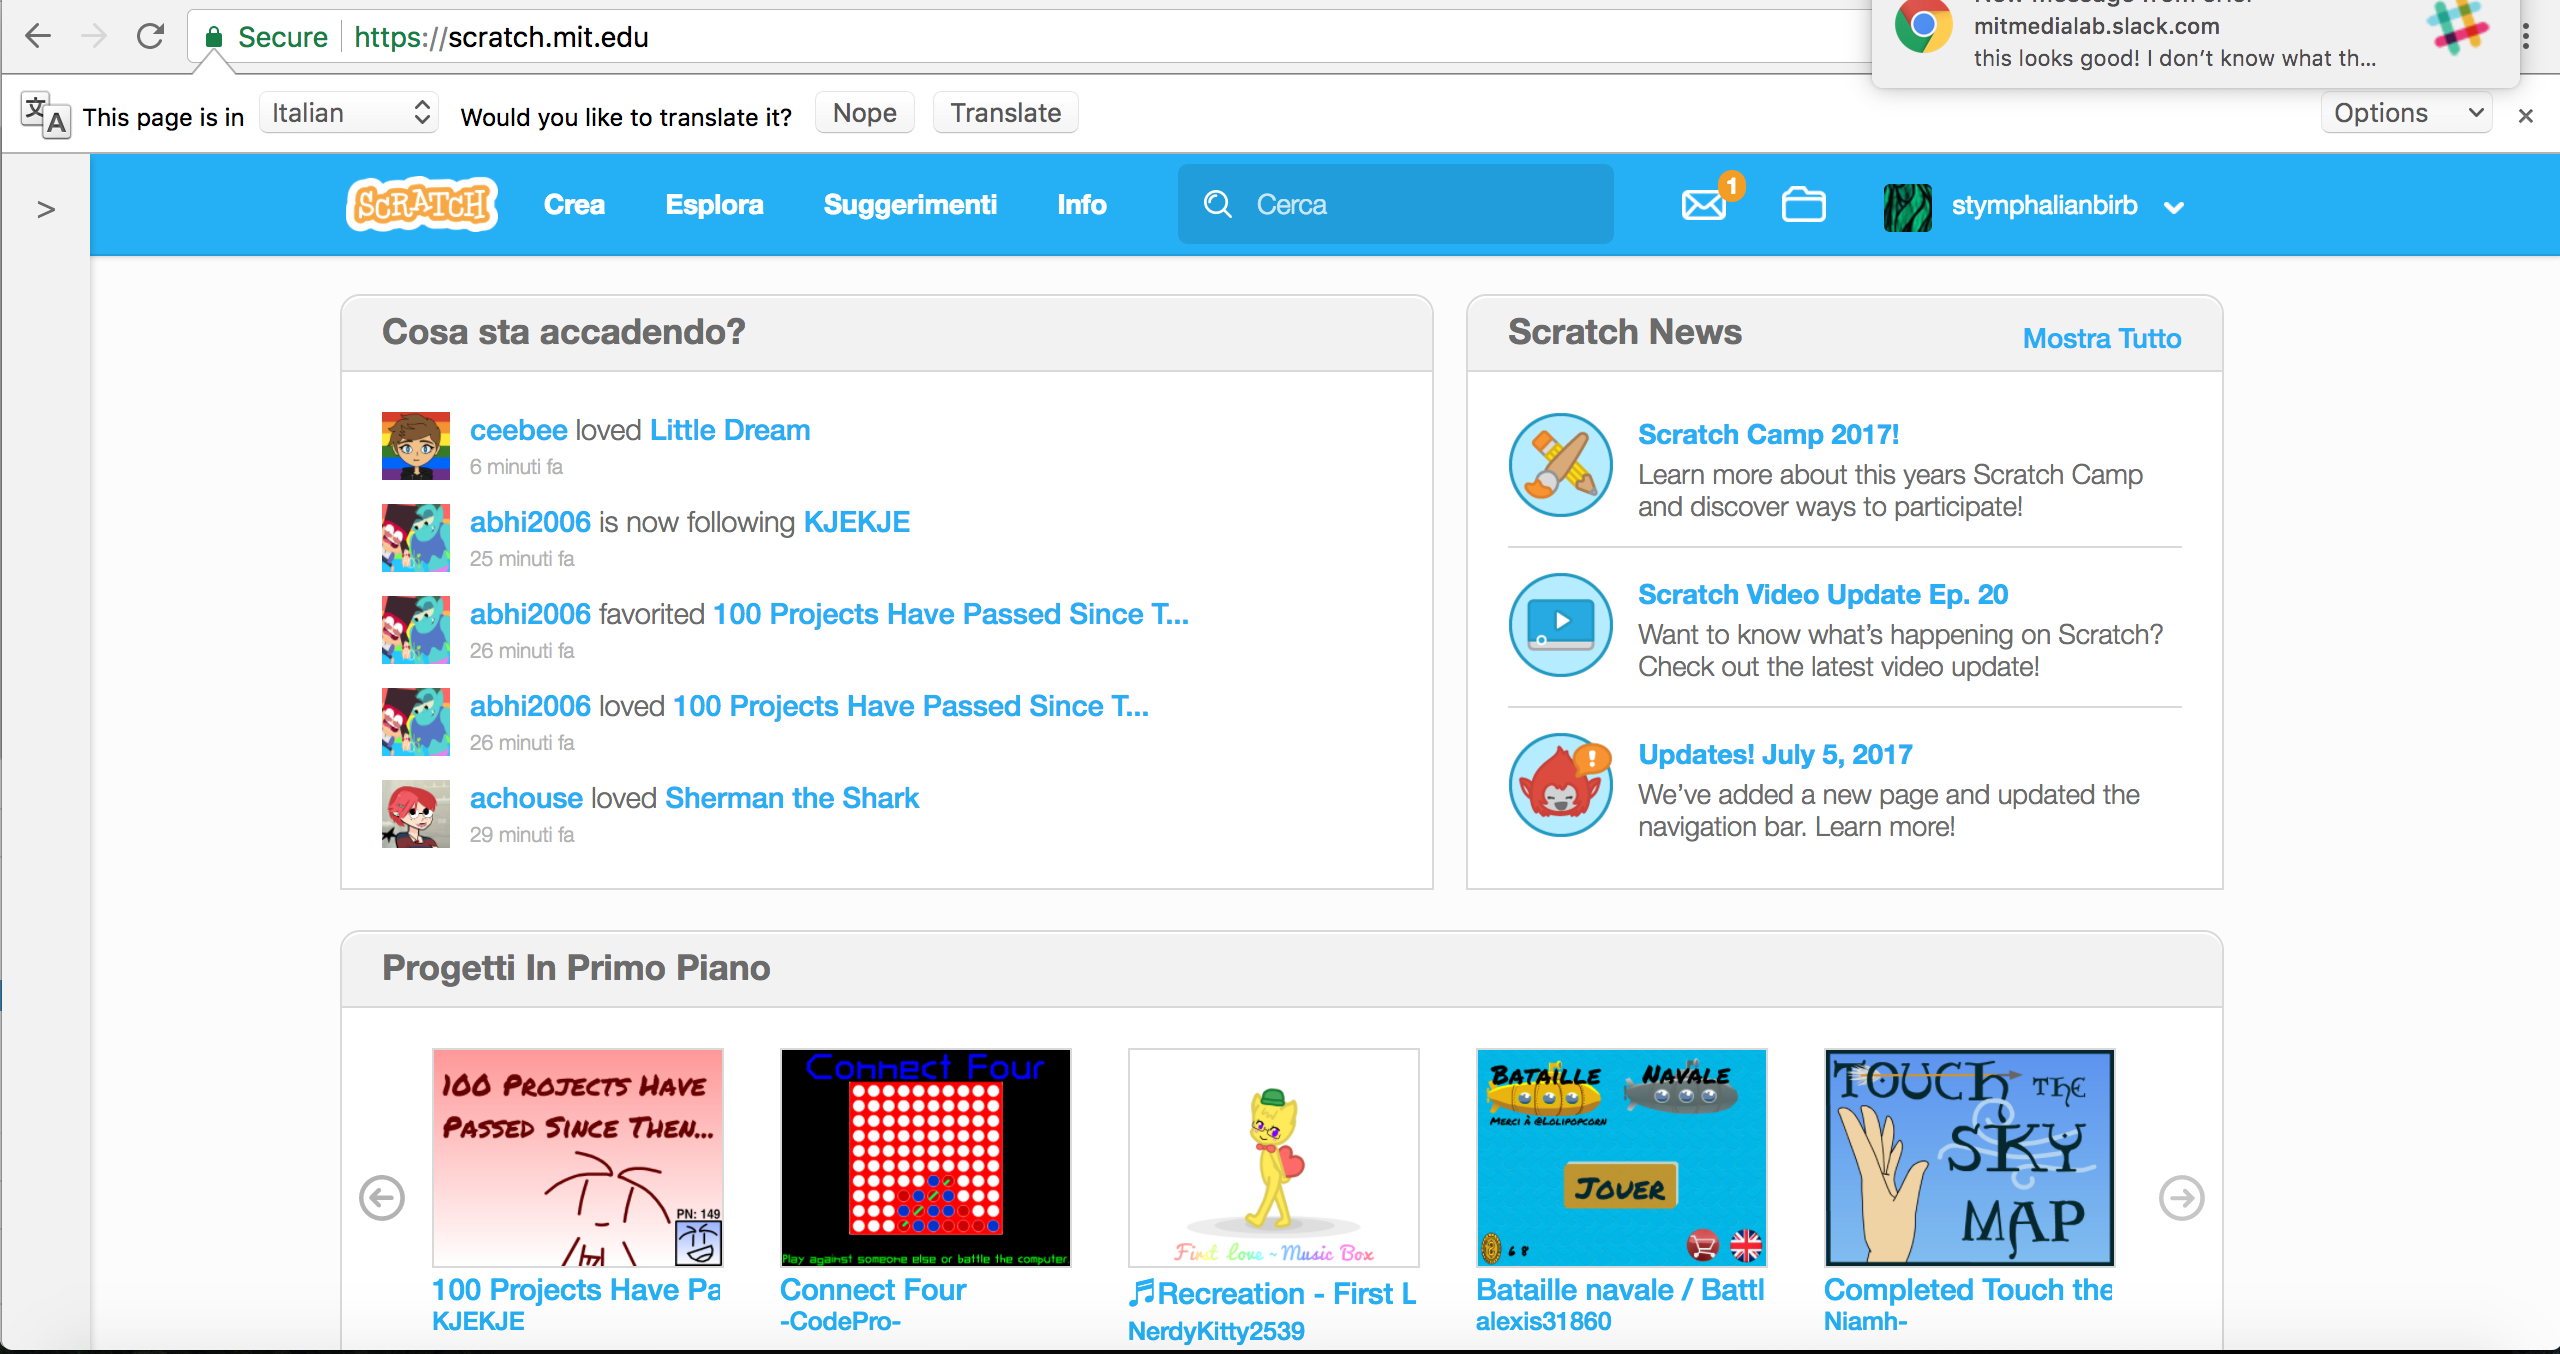
Task: Click the Scratch logo
Action: [422, 205]
